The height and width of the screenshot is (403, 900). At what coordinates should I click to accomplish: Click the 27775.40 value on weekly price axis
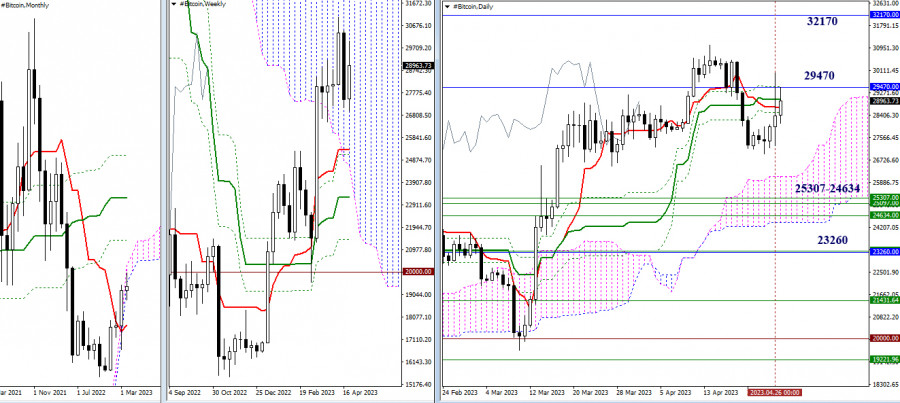pyautogui.click(x=418, y=92)
